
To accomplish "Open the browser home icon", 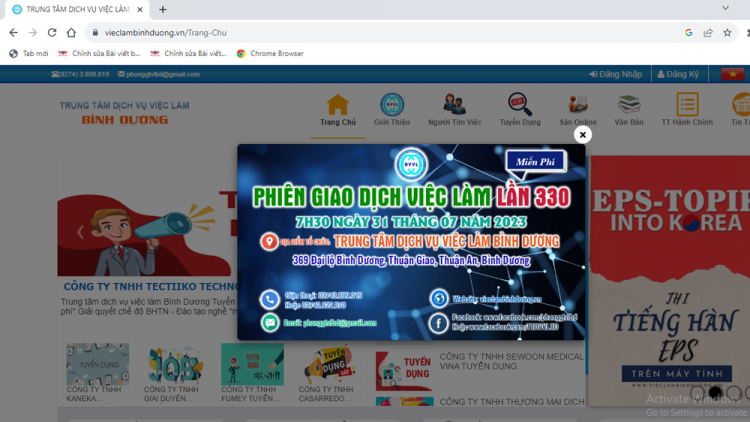I will tap(71, 33).
